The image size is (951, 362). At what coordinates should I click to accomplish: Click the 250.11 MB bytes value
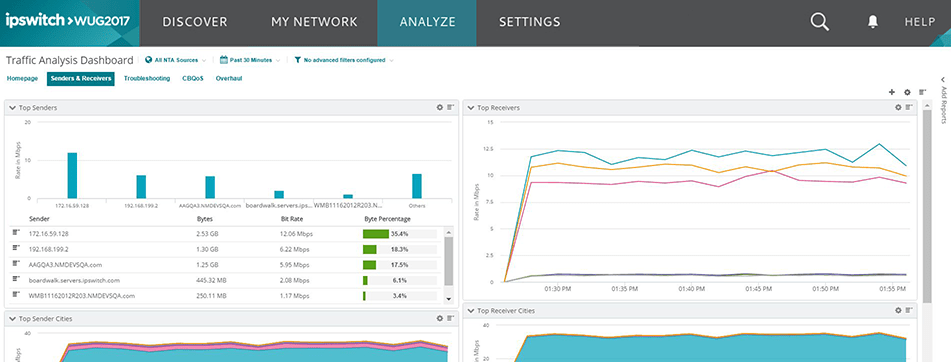pos(212,297)
